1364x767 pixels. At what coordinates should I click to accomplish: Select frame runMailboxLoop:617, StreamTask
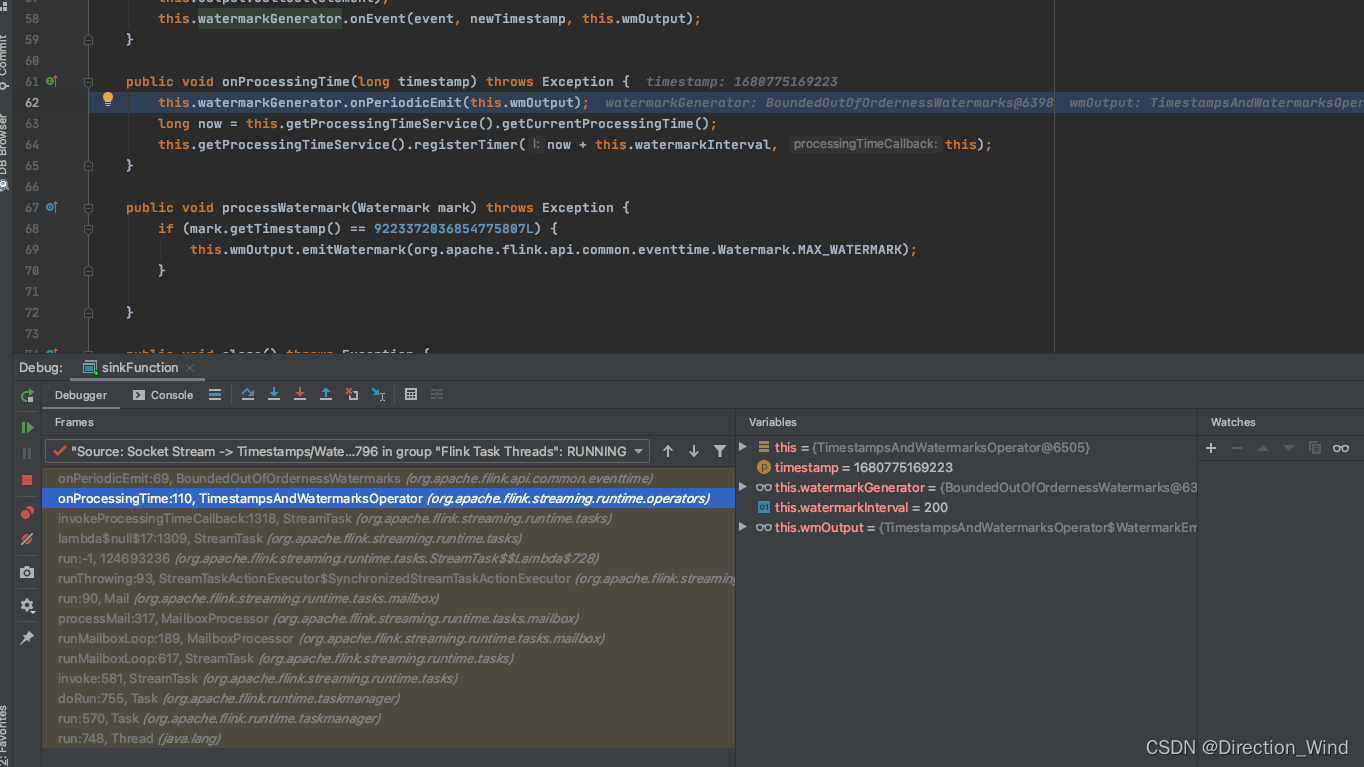(x=388, y=658)
